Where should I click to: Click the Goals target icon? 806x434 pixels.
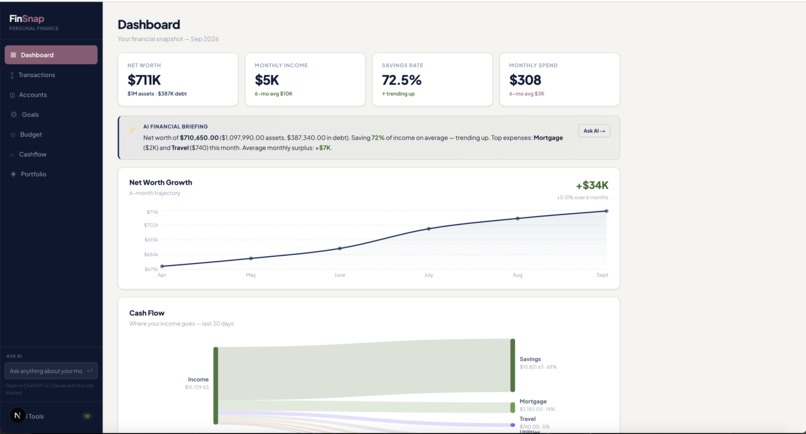click(x=13, y=115)
